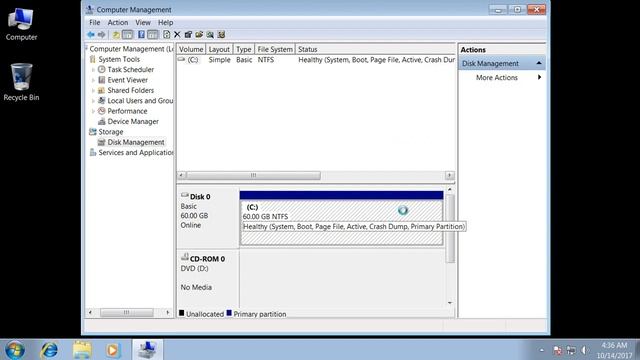
Task: Click the blue Primary partition legend swatch
Action: click(229, 313)
